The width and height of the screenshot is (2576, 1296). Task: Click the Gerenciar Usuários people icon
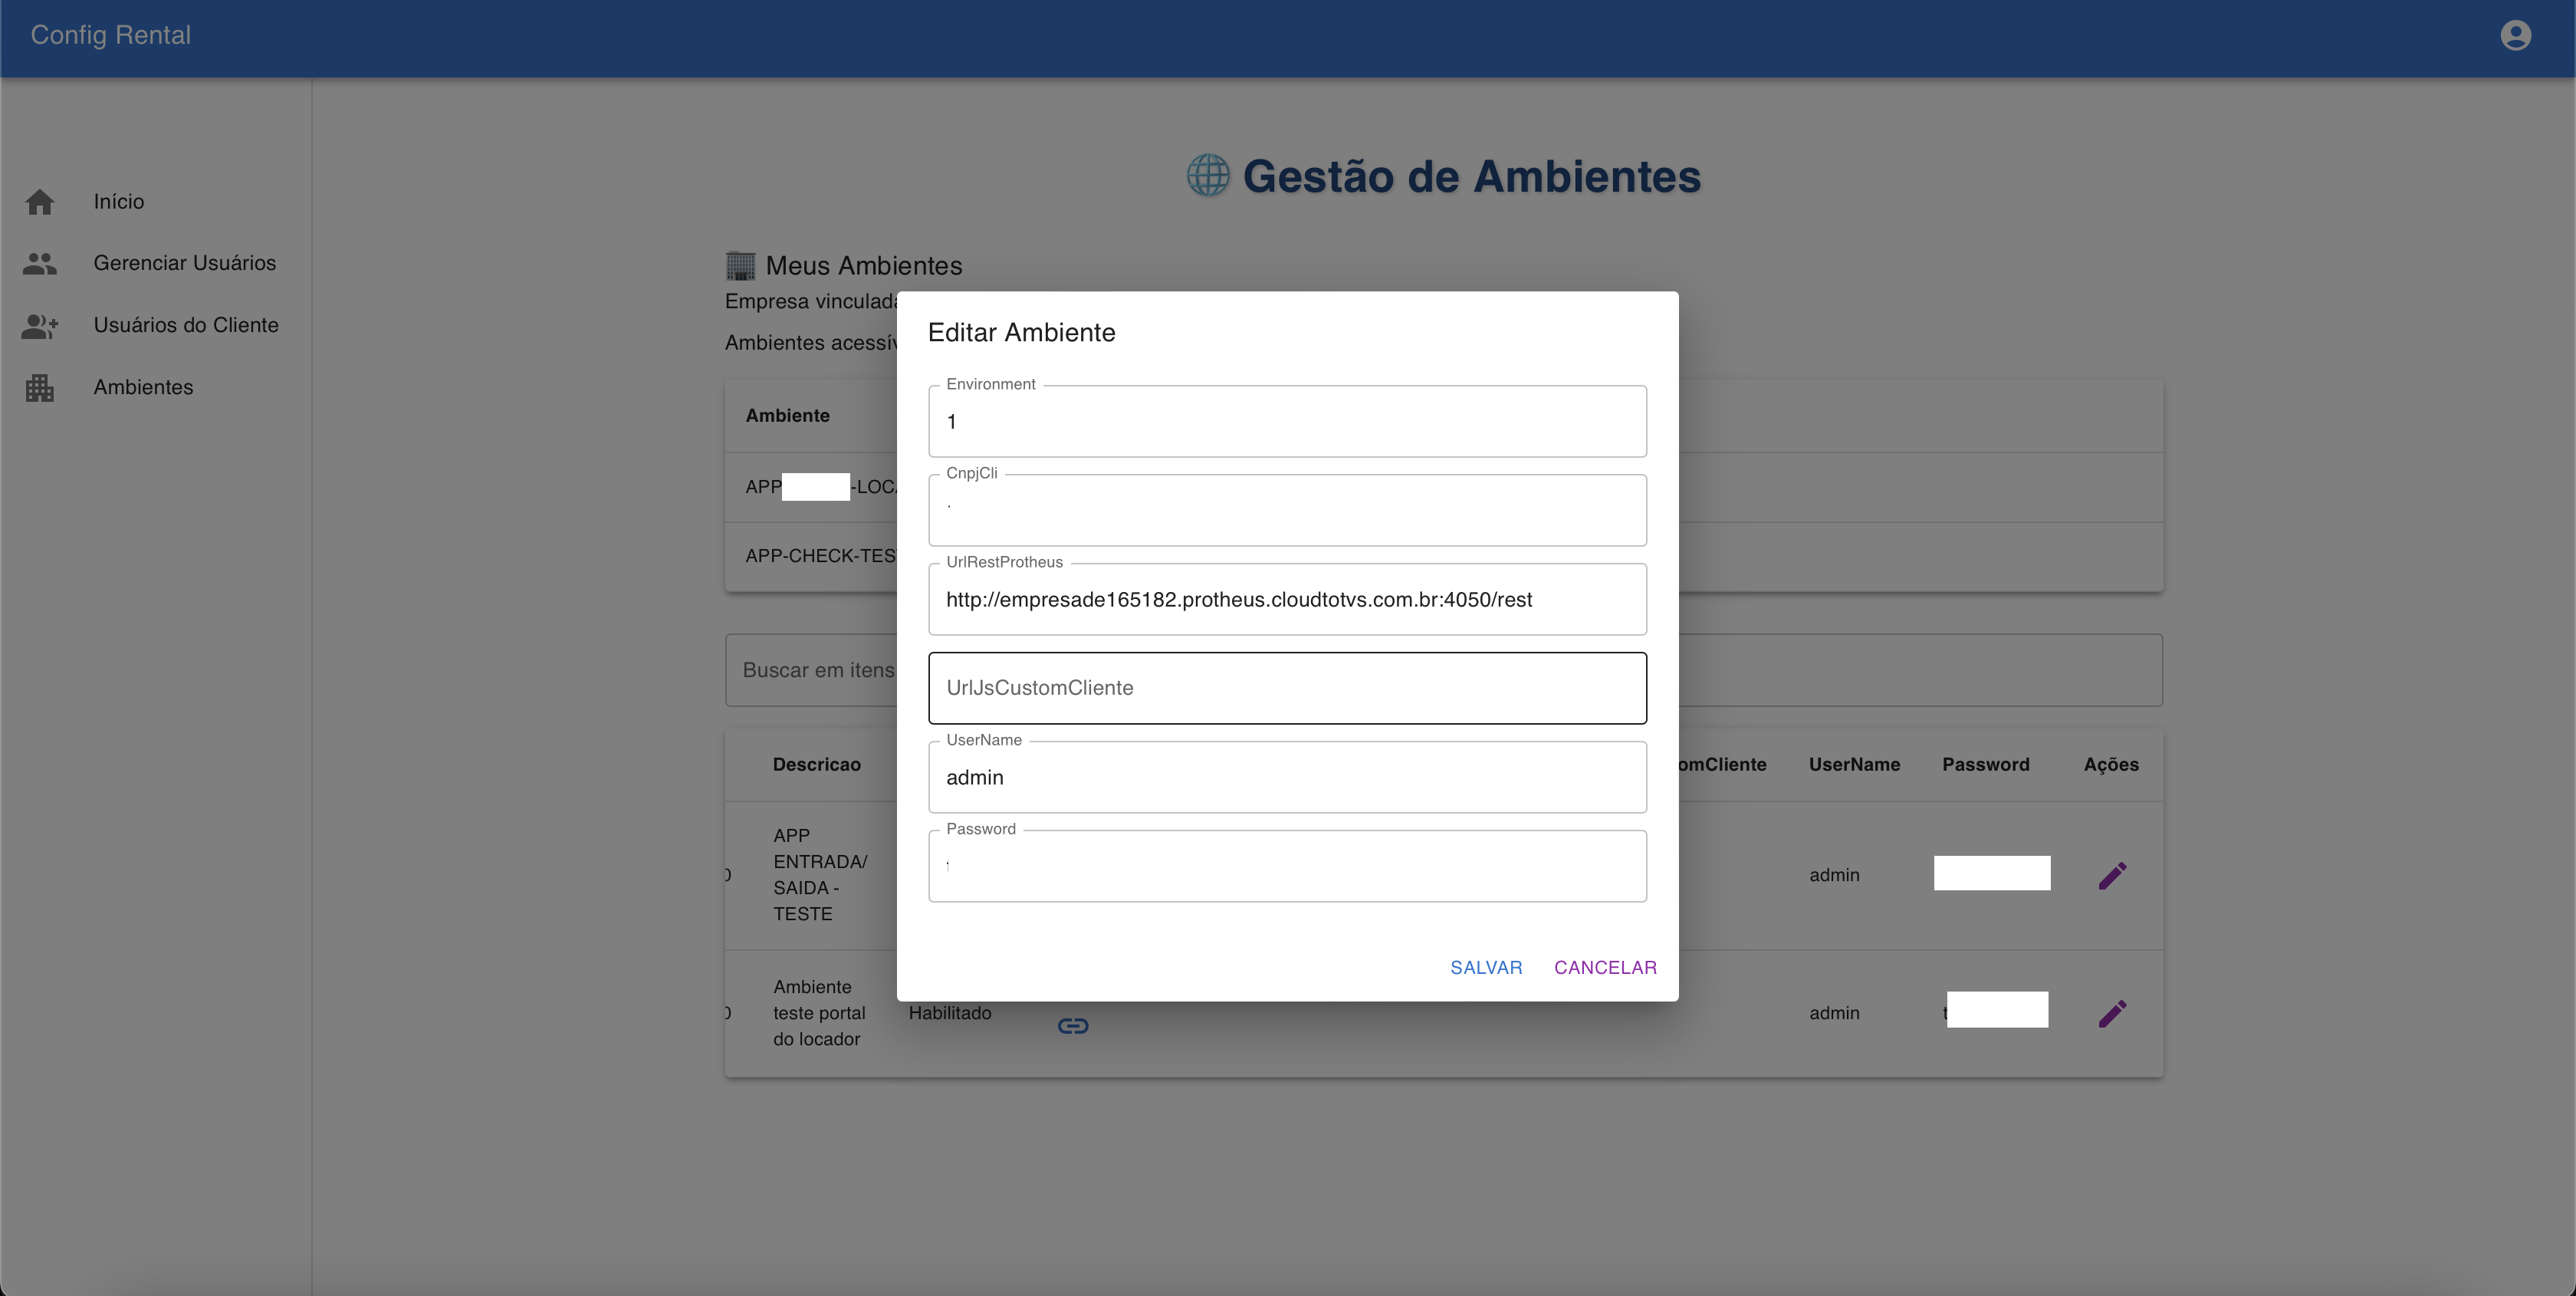[40, 263]
